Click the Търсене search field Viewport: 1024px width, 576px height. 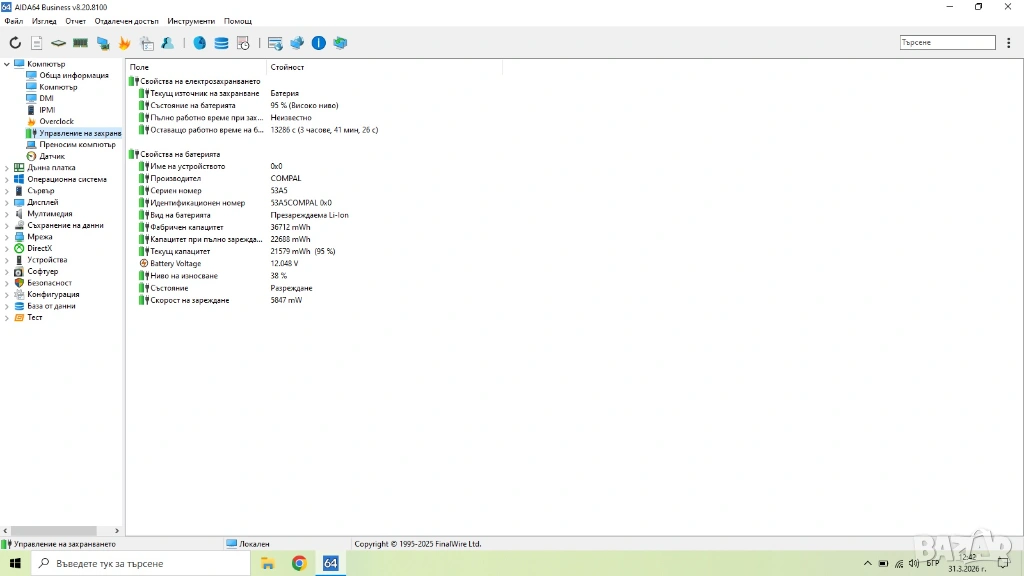tap(947, 43)
